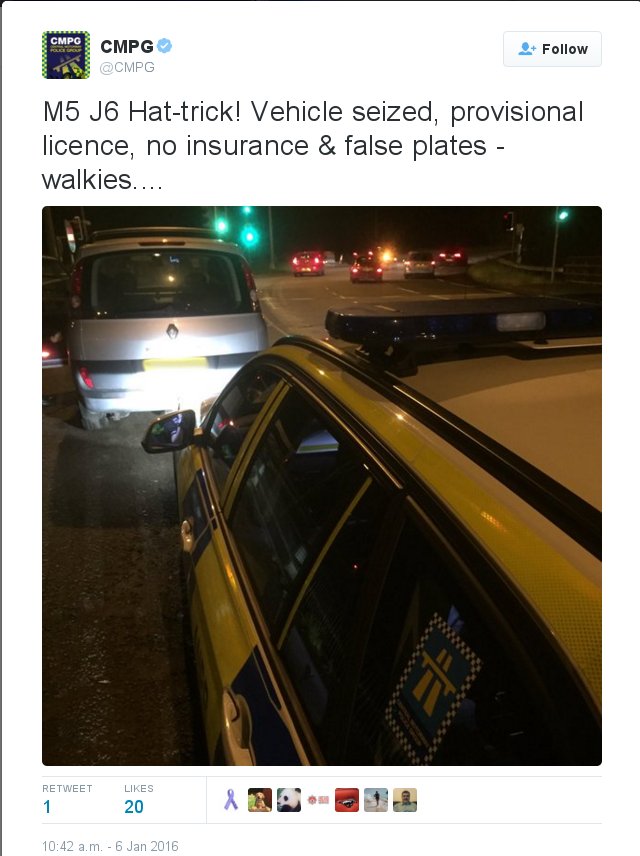Open the 10:42 a.m. 6 Jan 2016 timestamp
The image size is (640, 856).
110,846
